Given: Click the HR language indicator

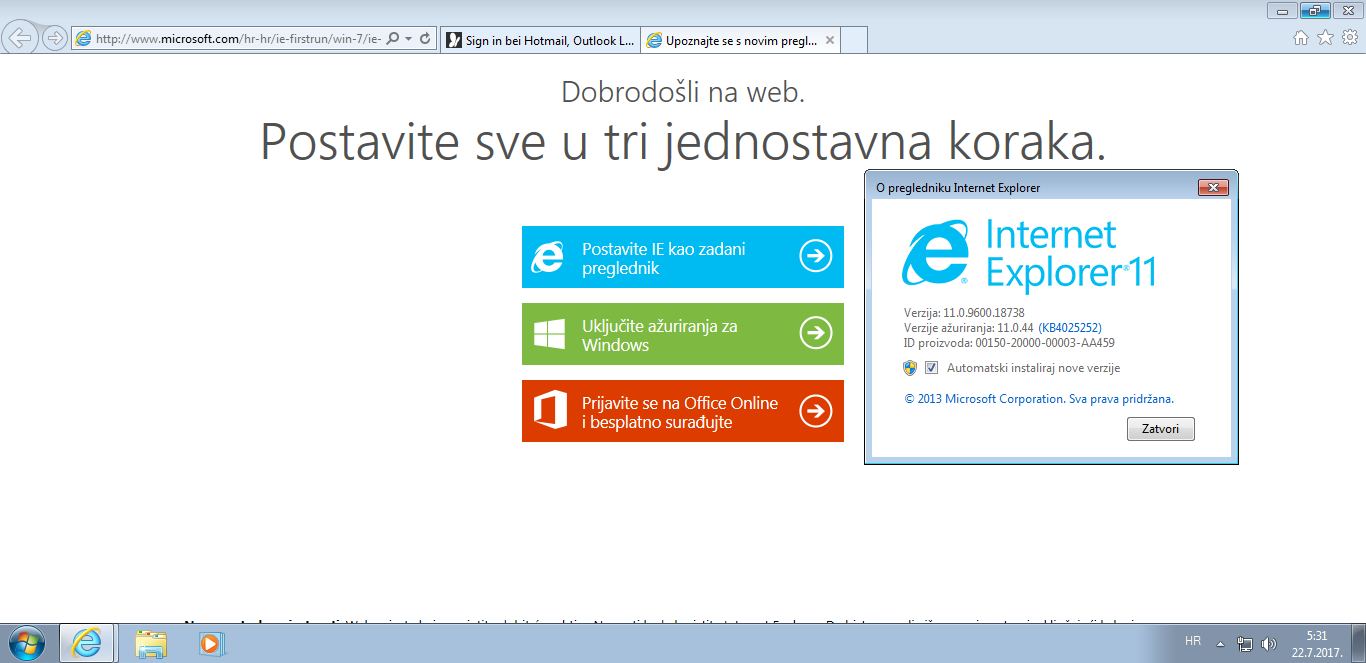Looking at the screenshot, I should [x=1192, y=641].
